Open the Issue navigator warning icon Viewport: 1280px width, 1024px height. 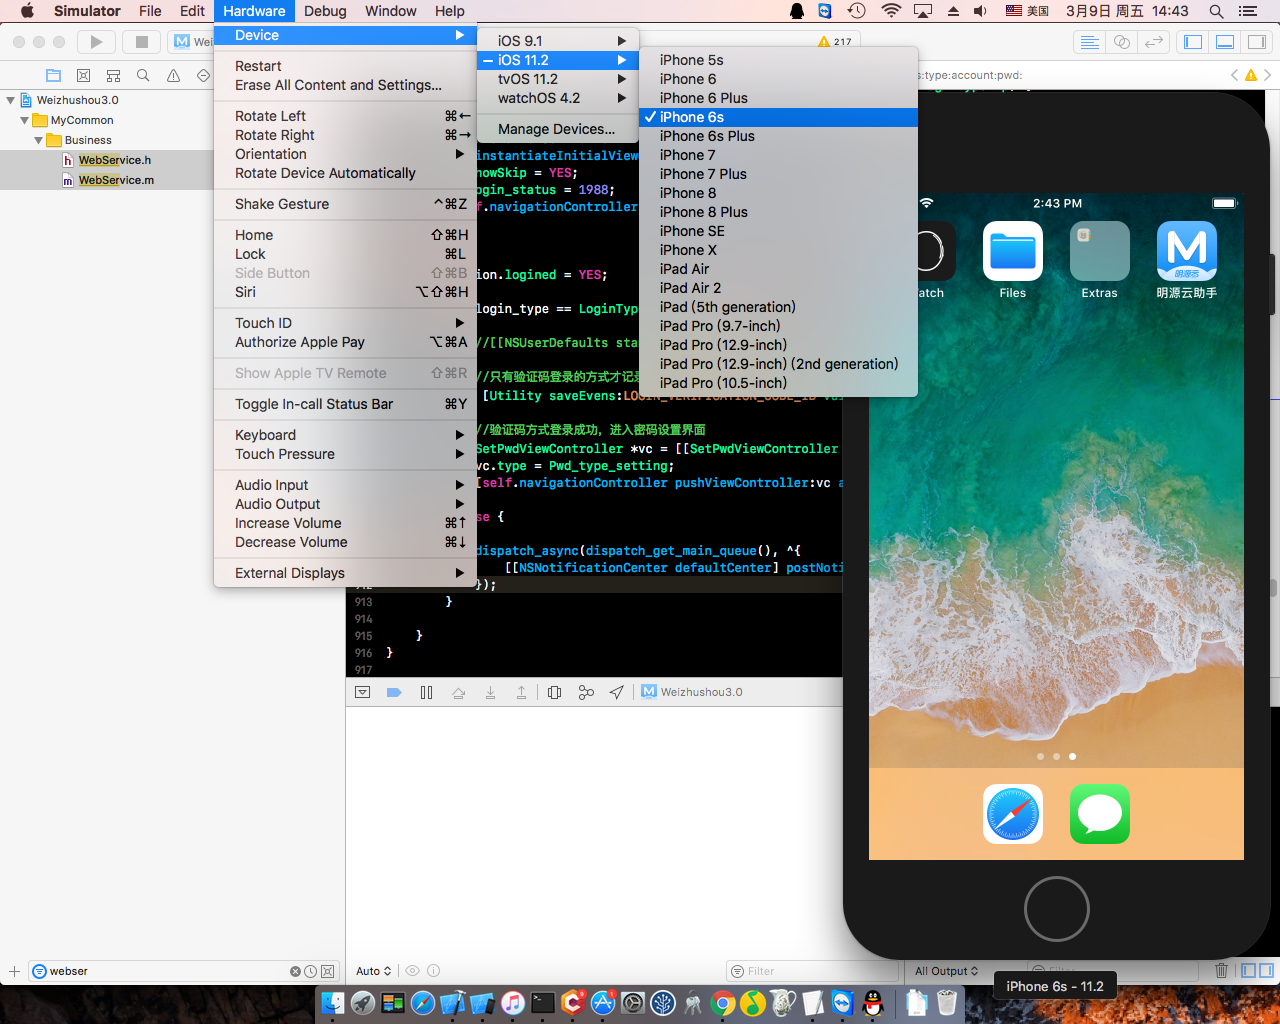click(x=173, y=75)
